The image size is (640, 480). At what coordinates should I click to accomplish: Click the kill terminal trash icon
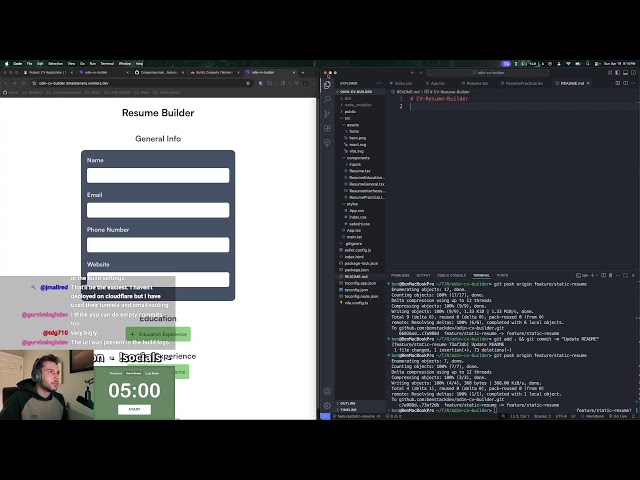(611, 276)
